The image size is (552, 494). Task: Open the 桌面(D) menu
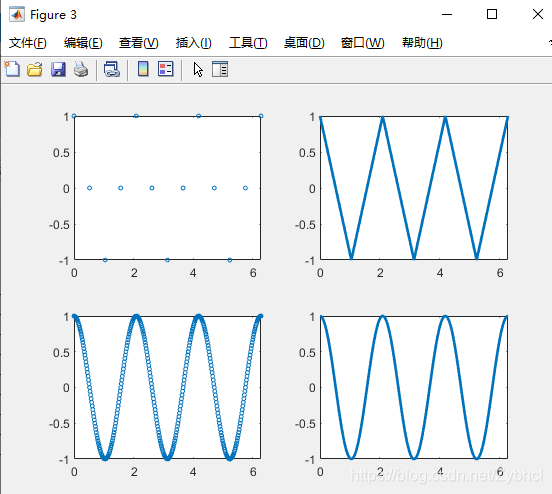pos(304,43)
